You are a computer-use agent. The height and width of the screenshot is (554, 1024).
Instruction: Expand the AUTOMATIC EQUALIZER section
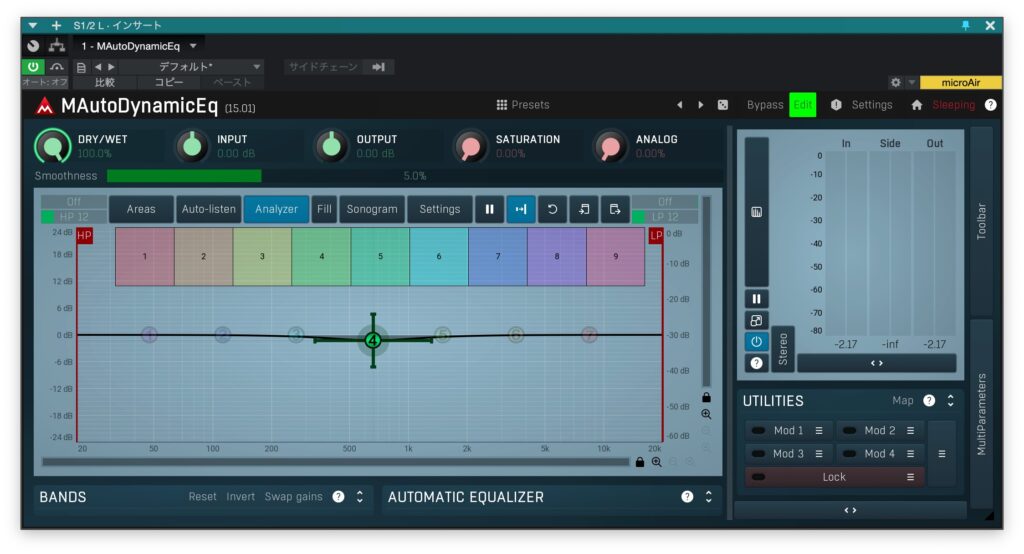pos(708,497)
